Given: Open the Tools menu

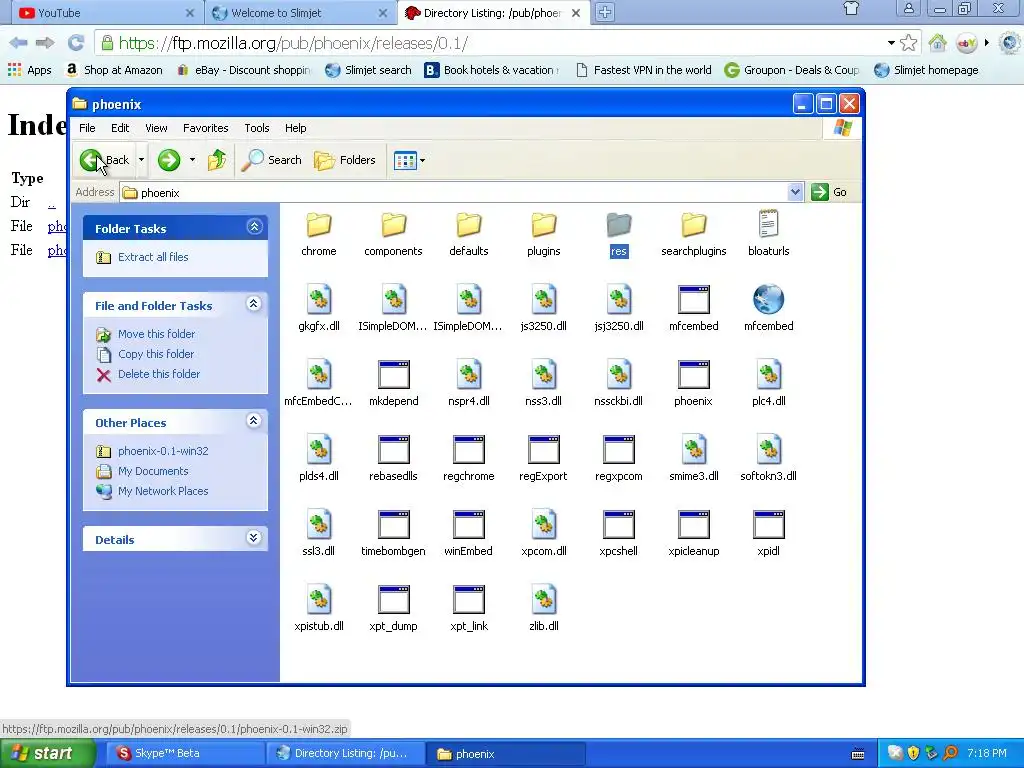Looking at the screenshot, I should pyautogui.click(x=257, y=128).
